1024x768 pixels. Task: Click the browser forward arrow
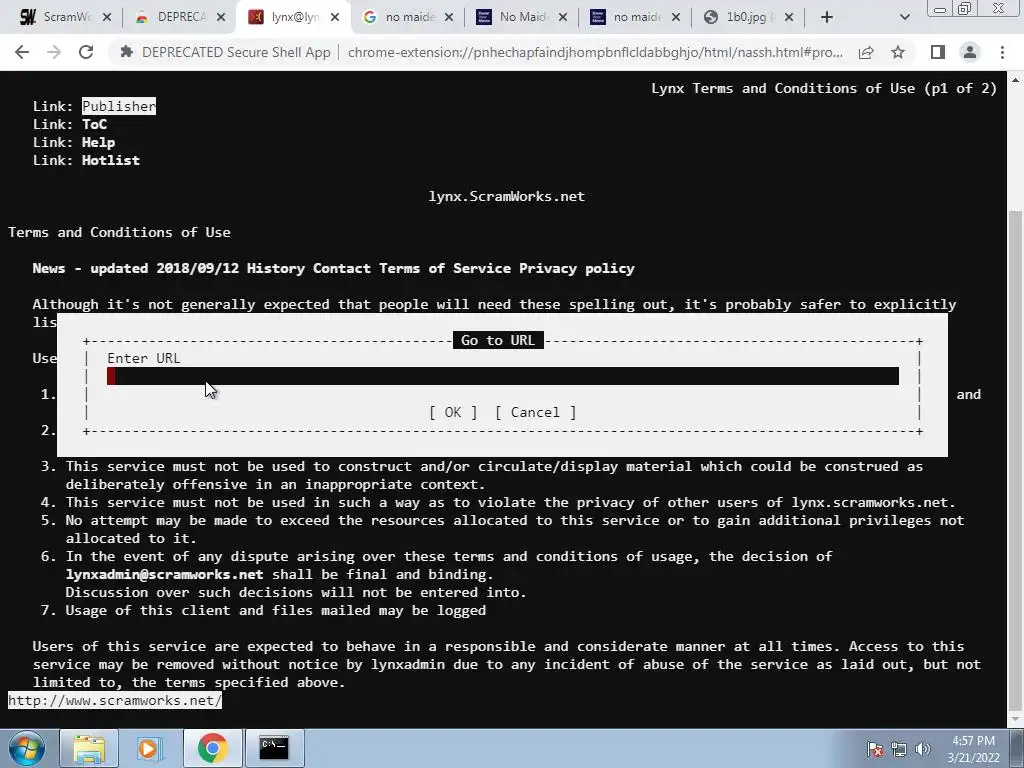pos(54,52)
